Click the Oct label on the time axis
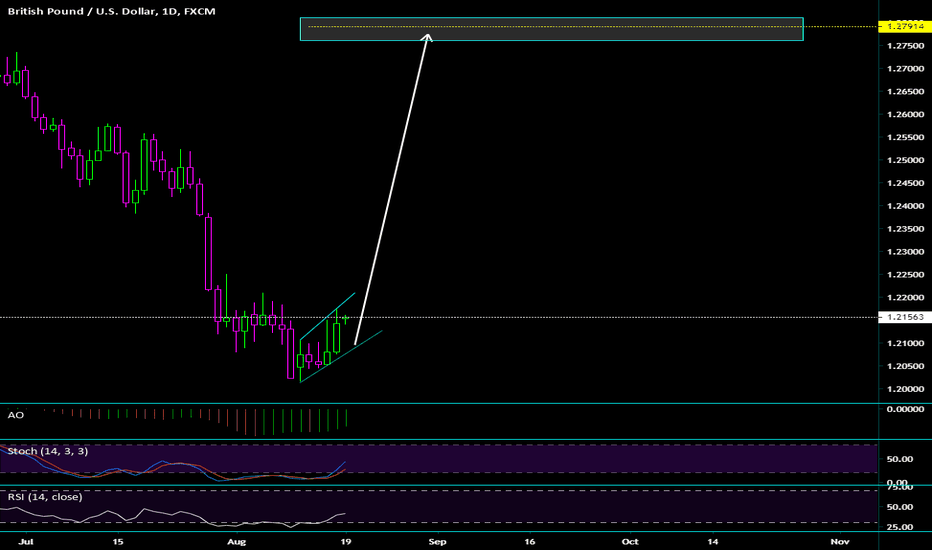Viewport: 932px width, 550px height. tap(630, 542)
